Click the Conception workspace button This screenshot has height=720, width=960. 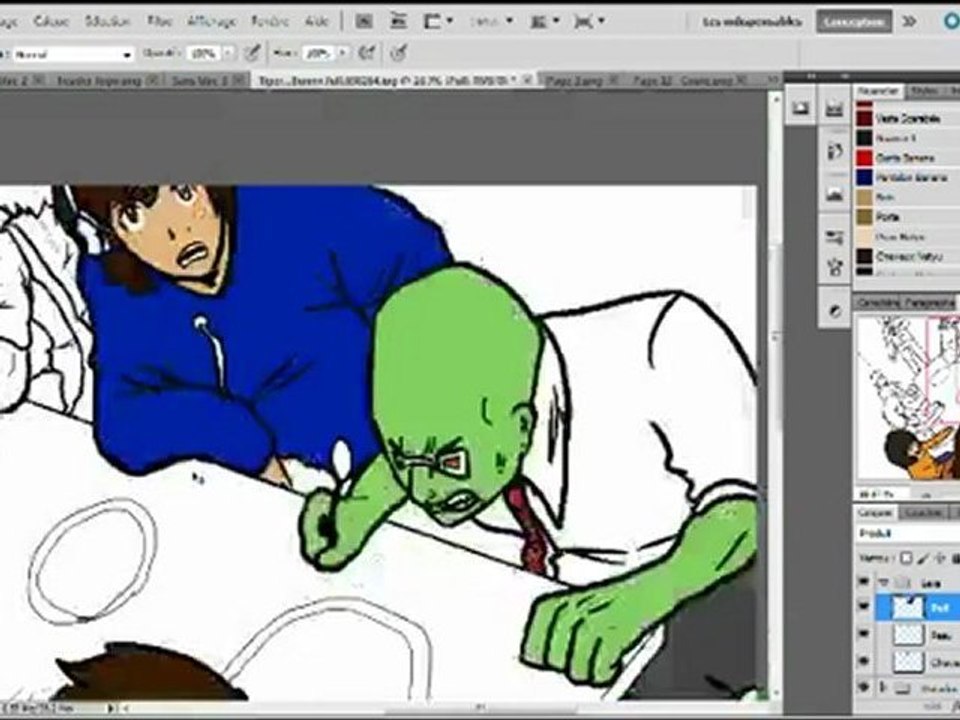pyautogui.click(x=853, y=22)
